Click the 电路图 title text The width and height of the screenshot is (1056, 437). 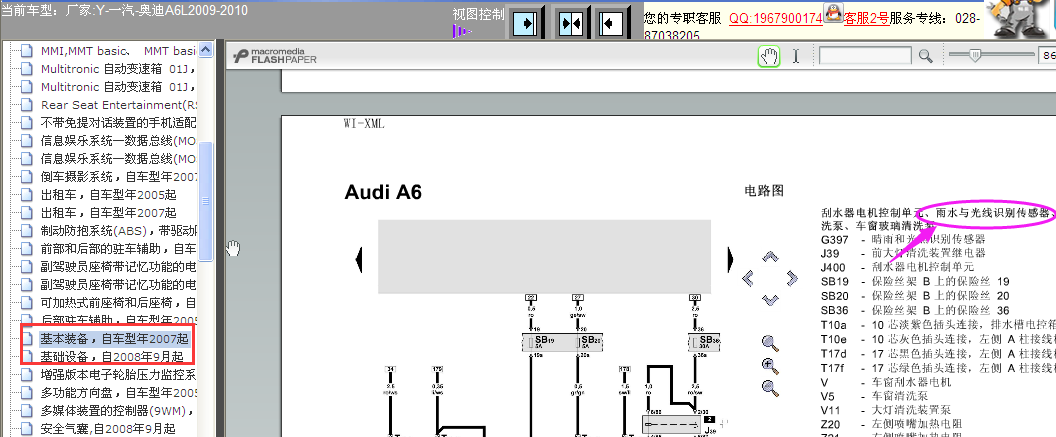tap(764, 191)
